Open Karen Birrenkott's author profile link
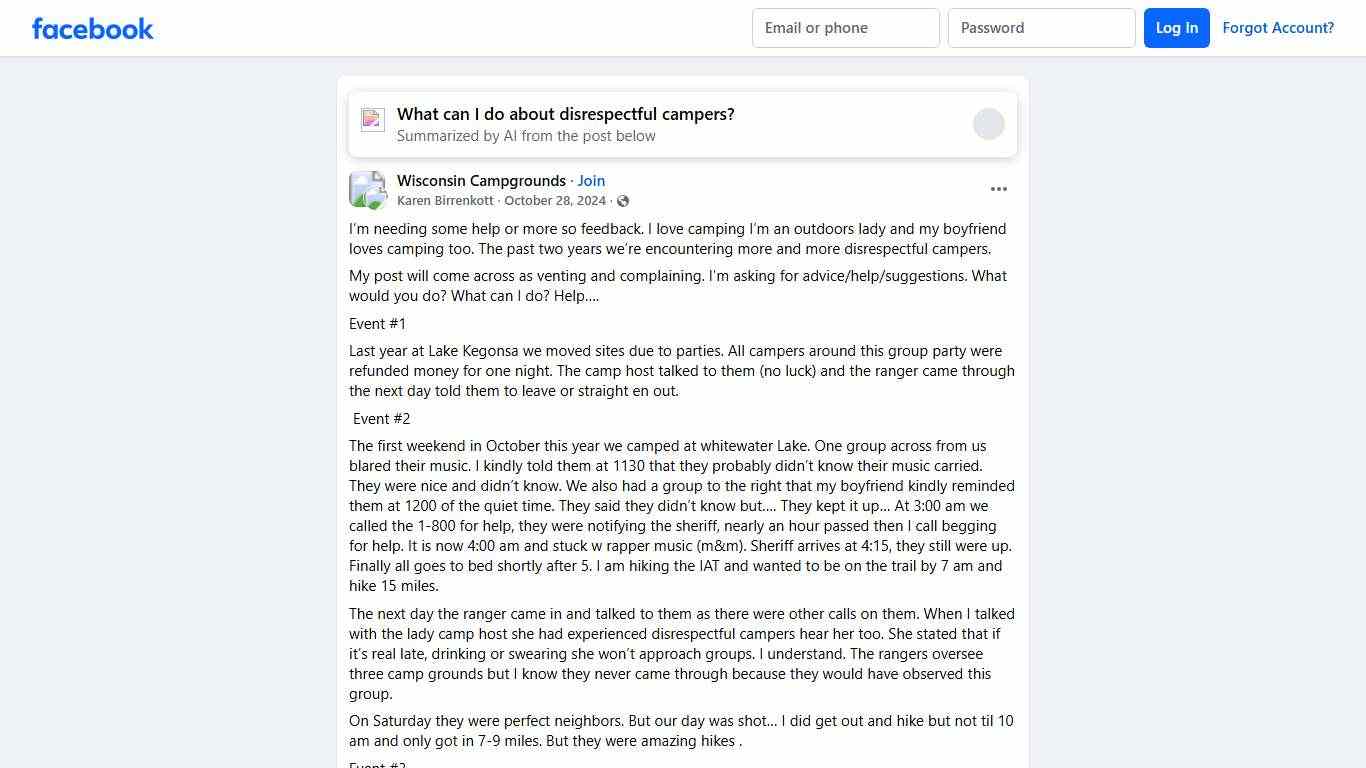The height and width of the screenshot is (768, 1366). pyautogui.click(x=445, y=201)
